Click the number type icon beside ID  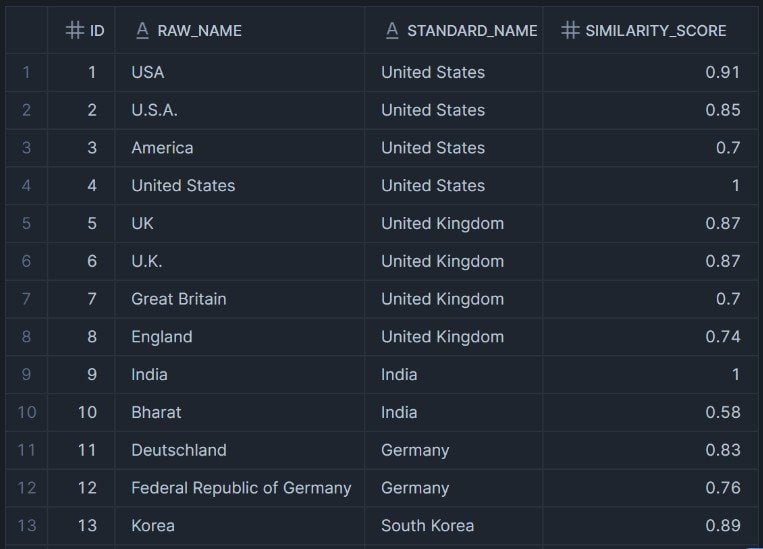[74, 31]
